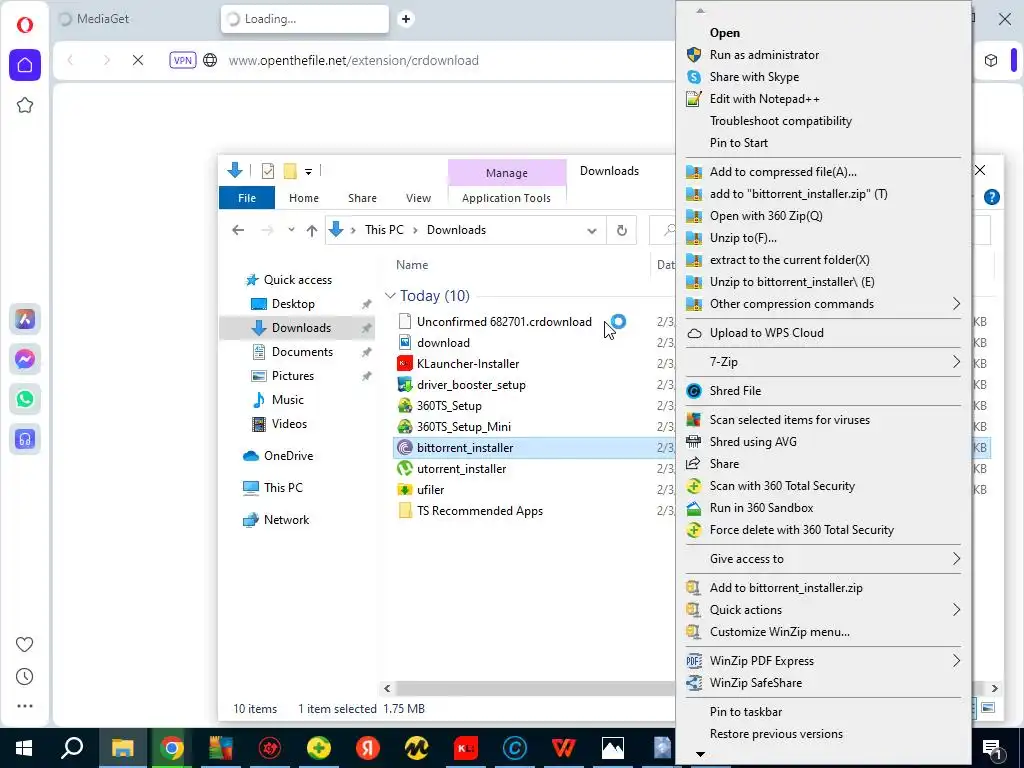
Task: Expand WinZip Quick actions submenu
Action: coord(823,610)
